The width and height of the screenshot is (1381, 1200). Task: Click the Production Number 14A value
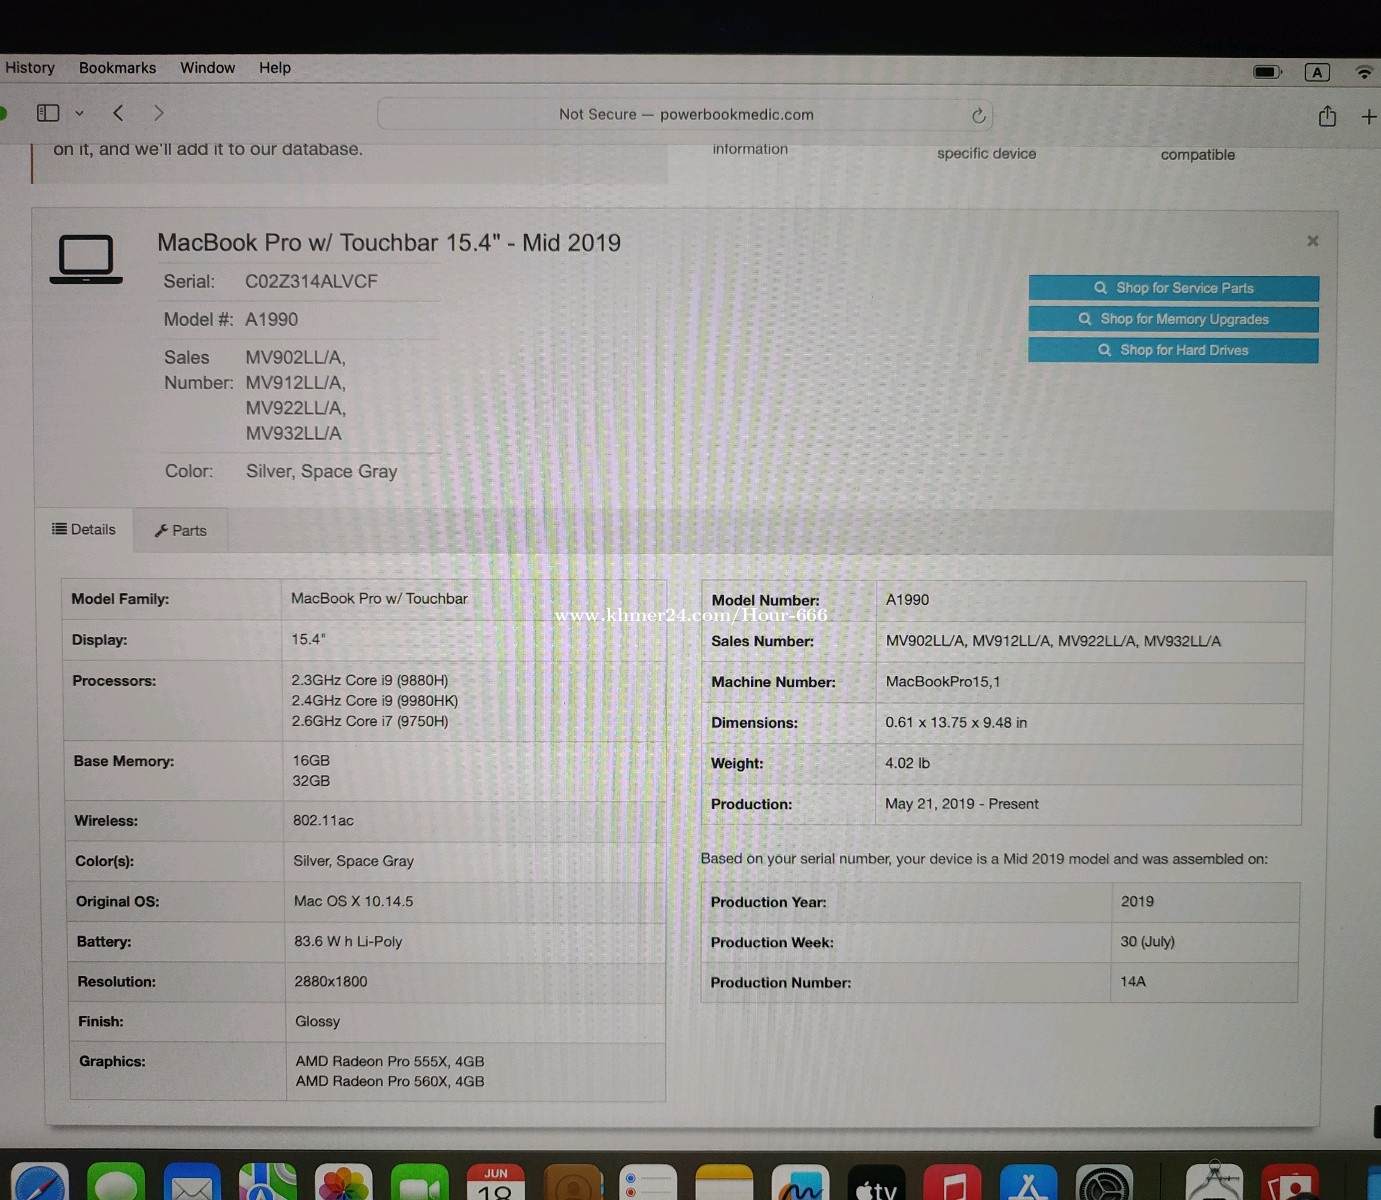click(1133, 982)
